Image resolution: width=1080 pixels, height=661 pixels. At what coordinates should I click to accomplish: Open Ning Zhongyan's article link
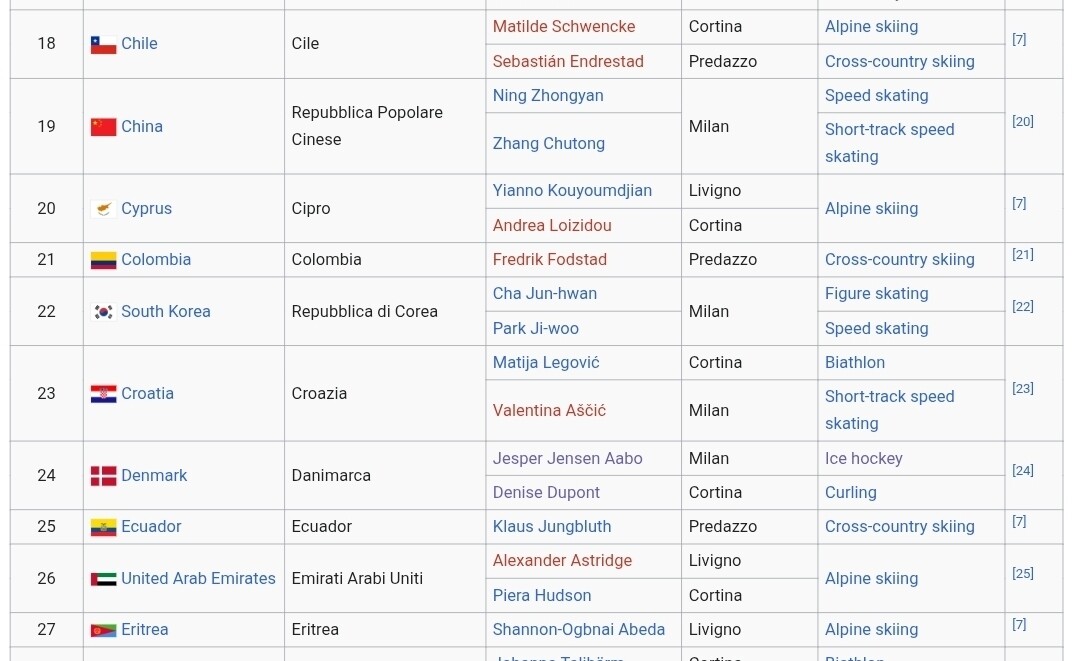(547, 96)
